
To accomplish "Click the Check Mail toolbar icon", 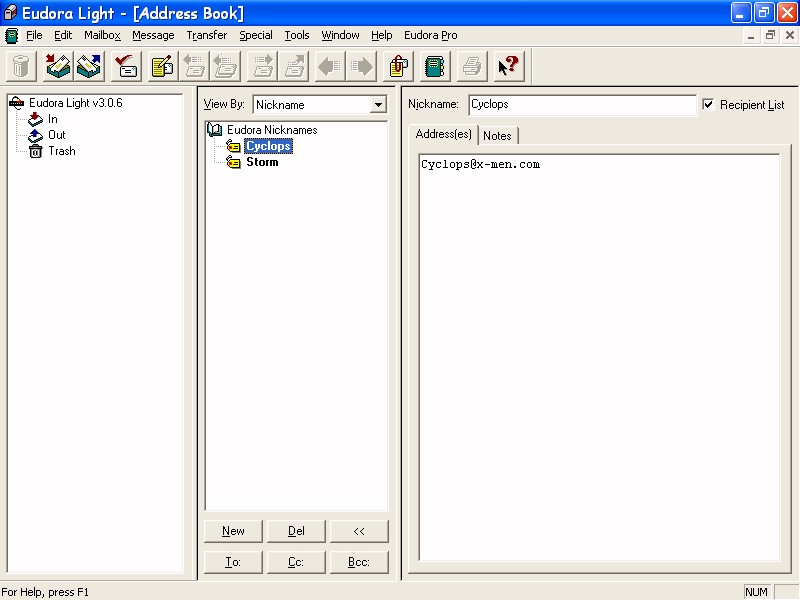I will [127, 66].
